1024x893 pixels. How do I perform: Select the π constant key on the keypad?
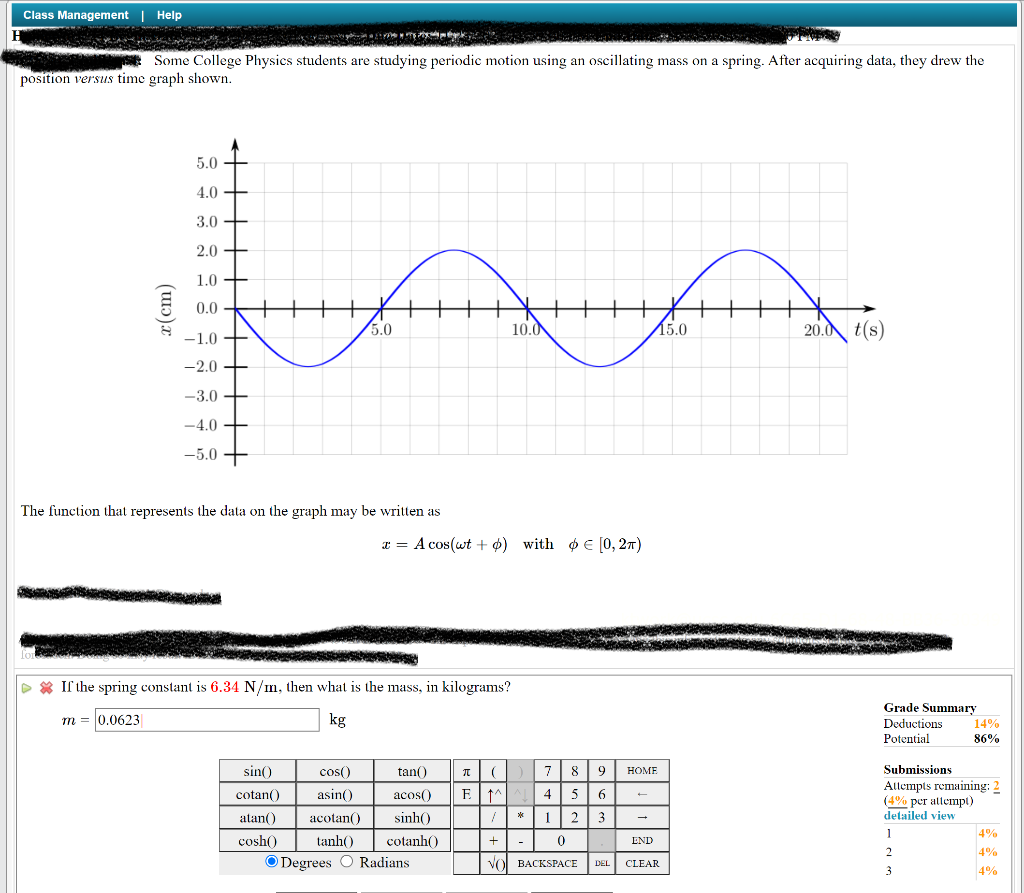463,771
